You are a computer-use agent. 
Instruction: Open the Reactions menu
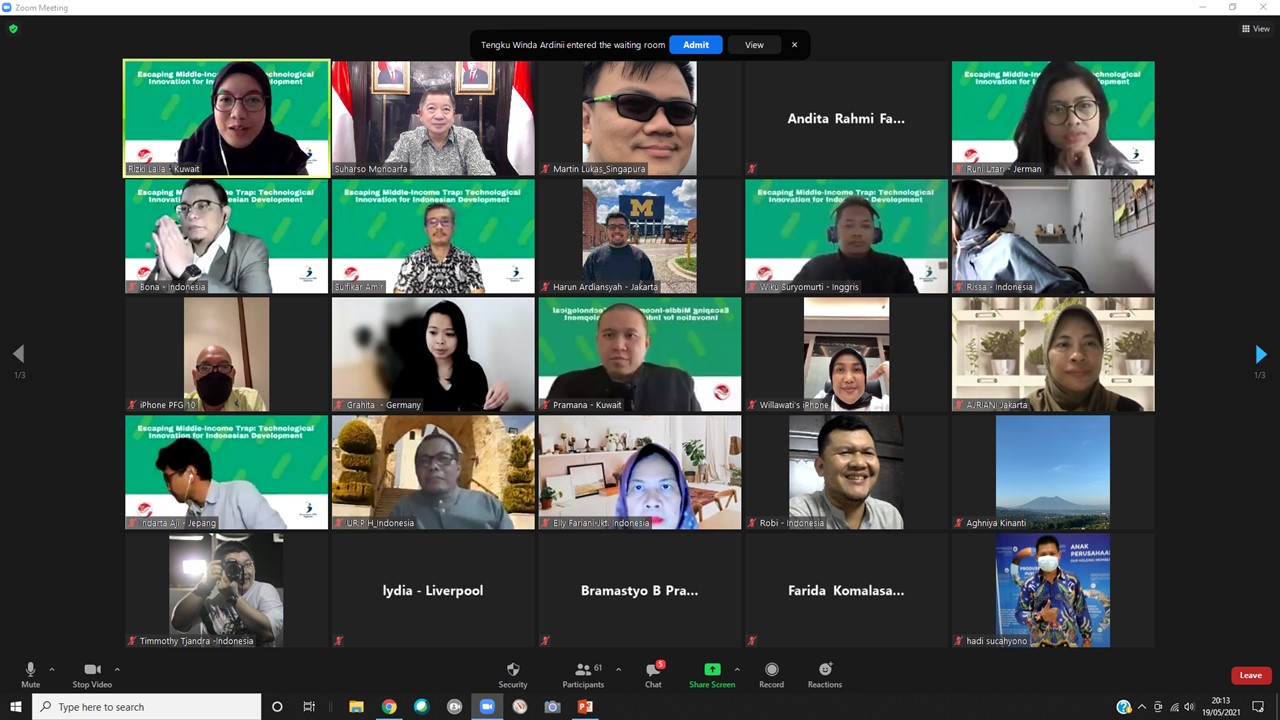(x=825, y=674)
